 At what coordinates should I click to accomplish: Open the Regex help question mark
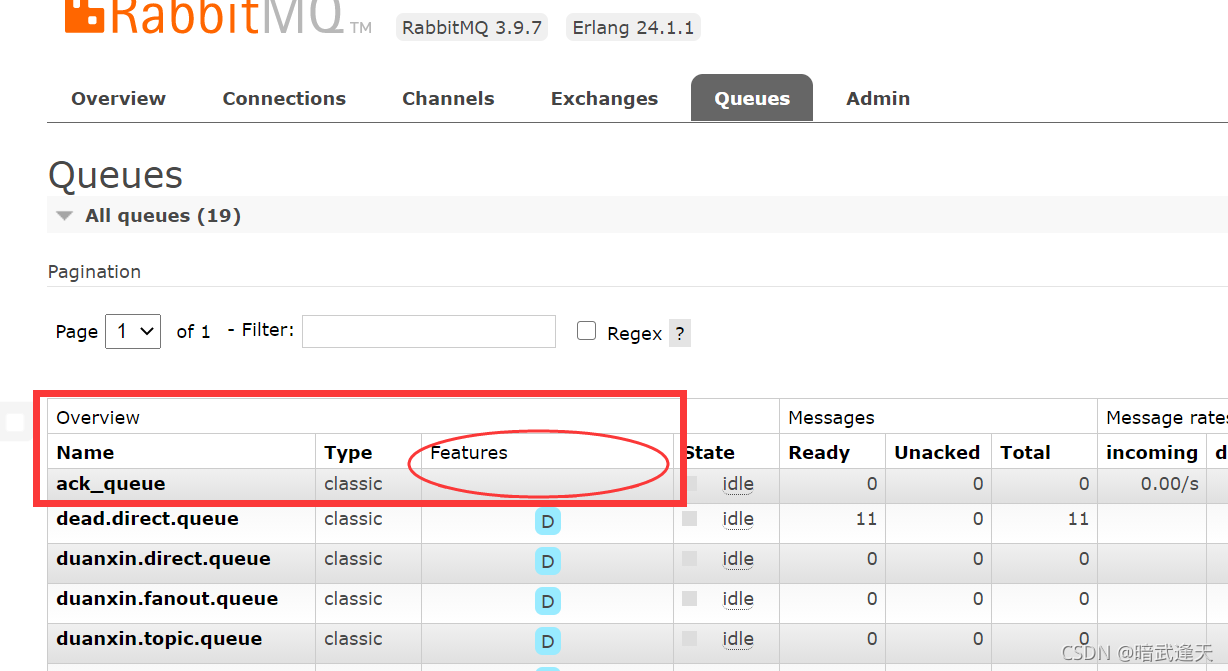coord(680,334)
